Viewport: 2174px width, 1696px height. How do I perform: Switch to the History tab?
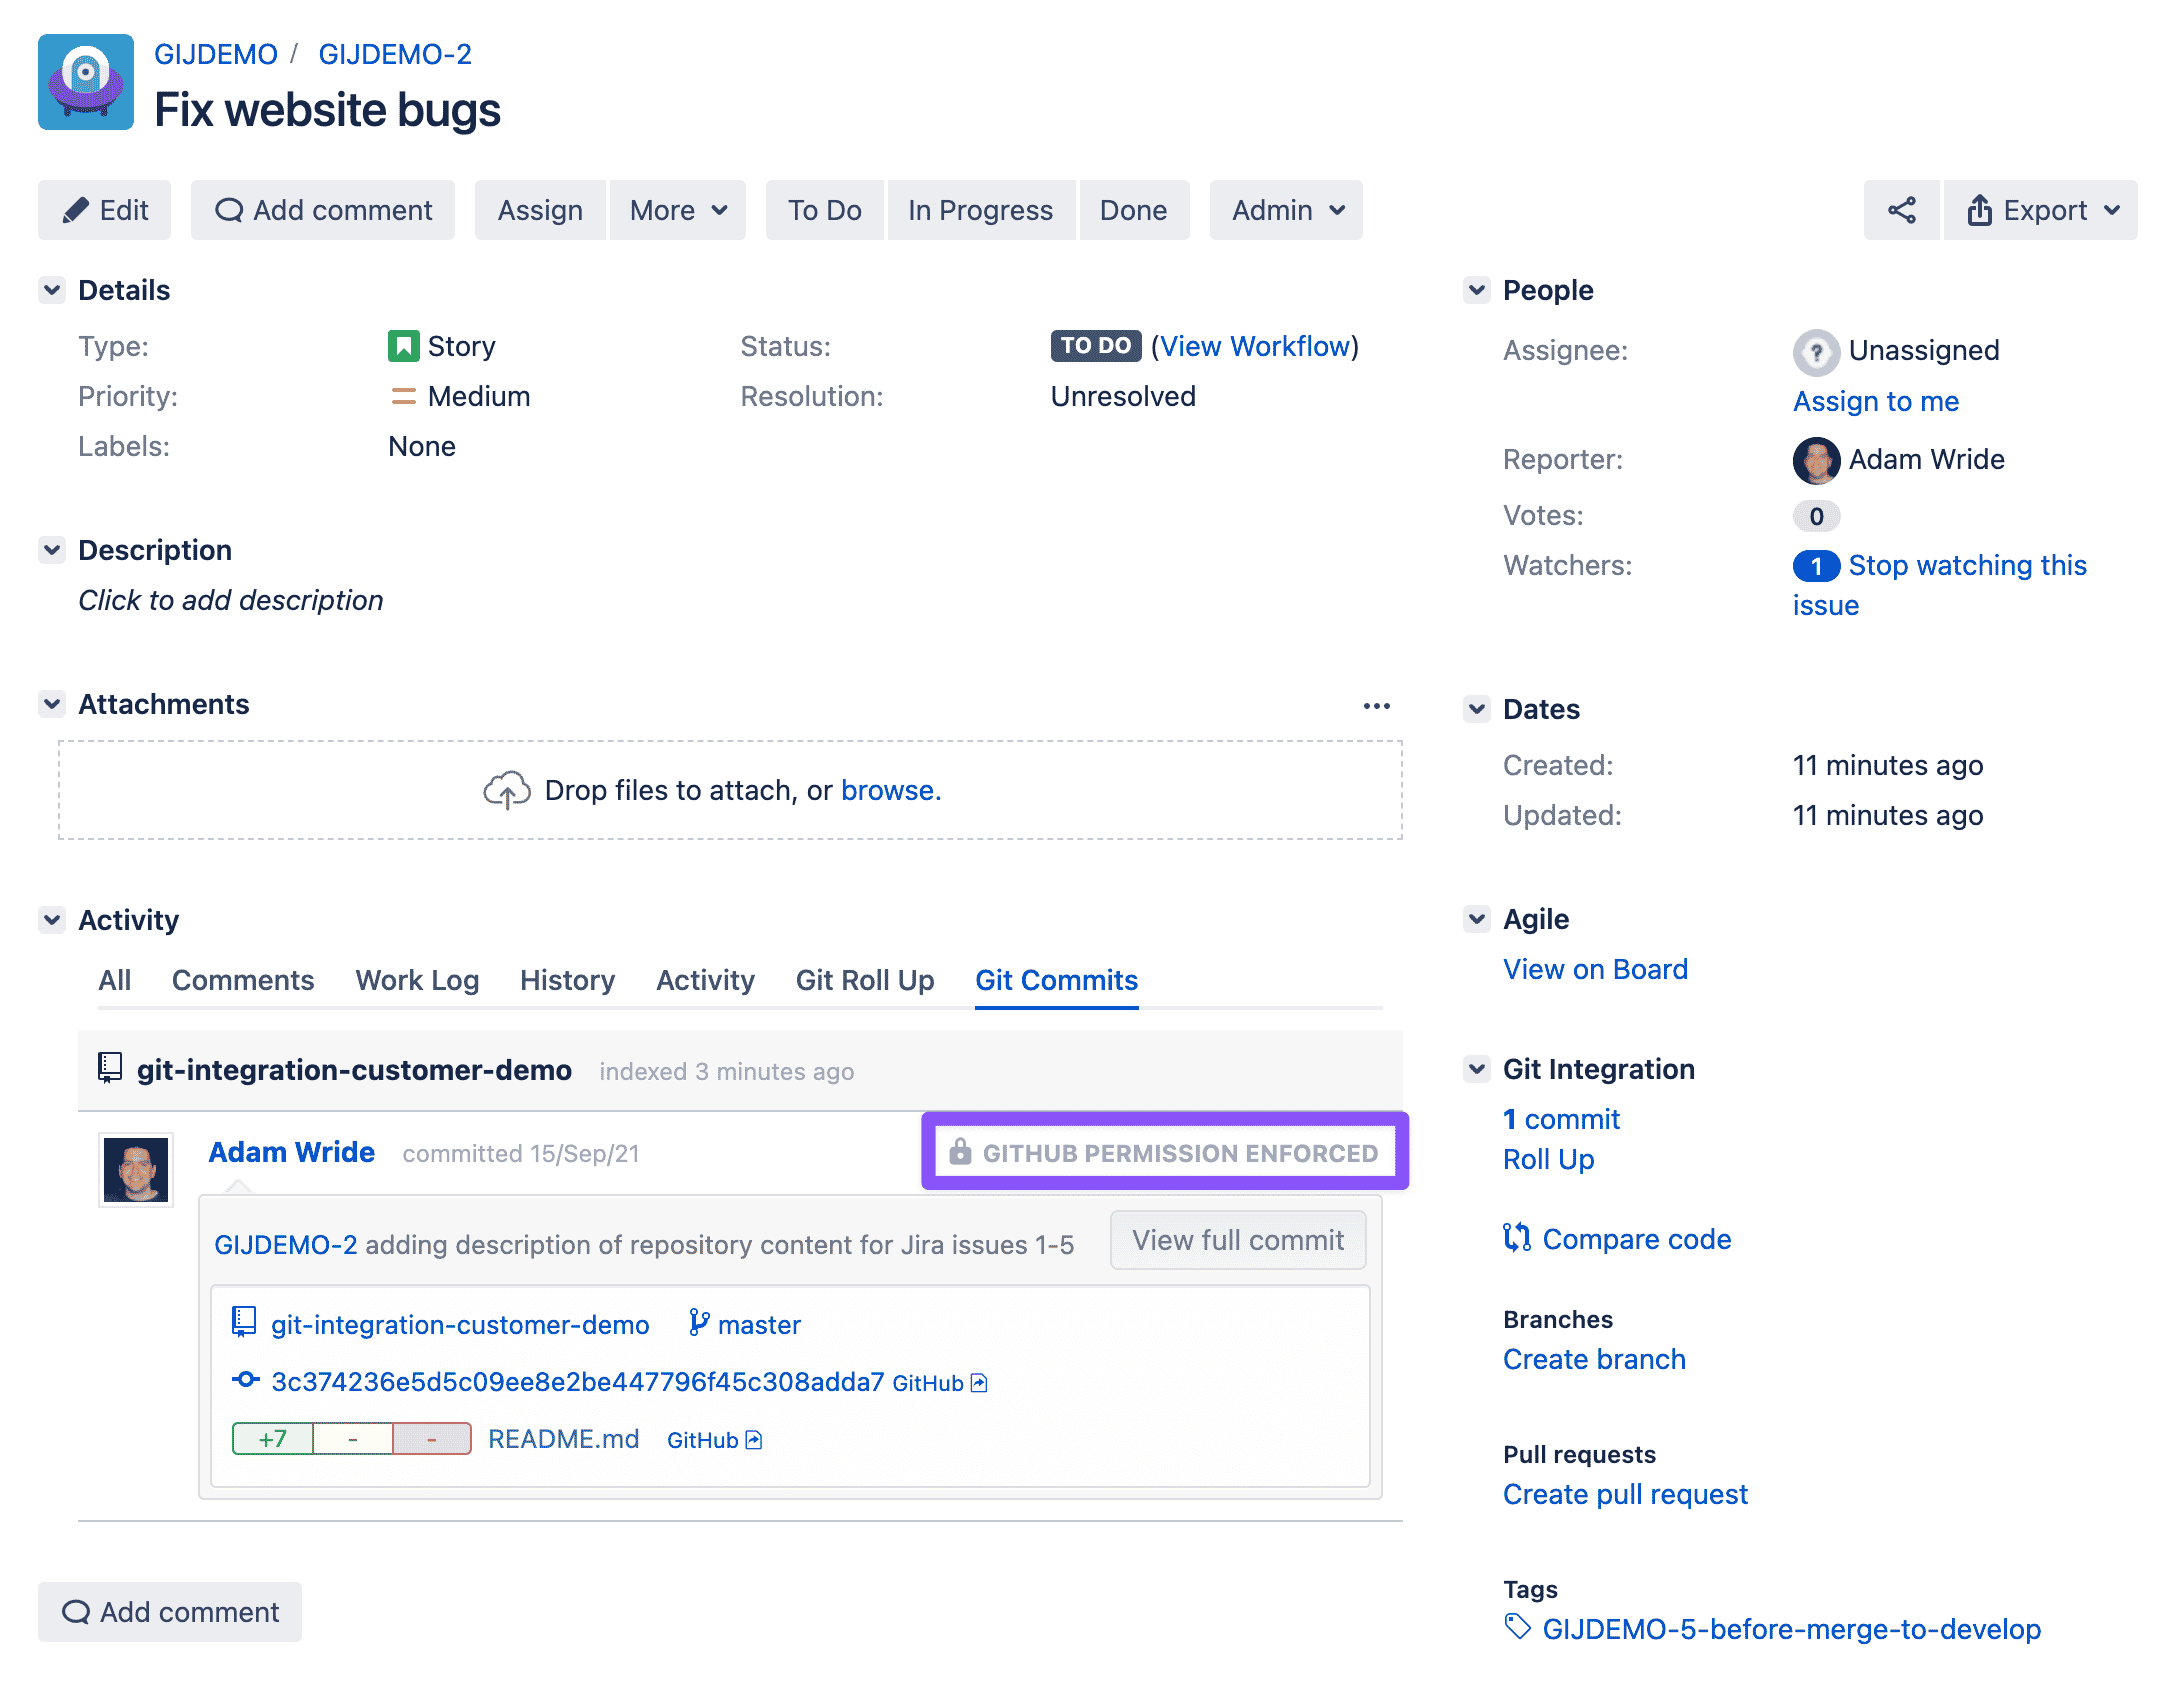point(567,980)
